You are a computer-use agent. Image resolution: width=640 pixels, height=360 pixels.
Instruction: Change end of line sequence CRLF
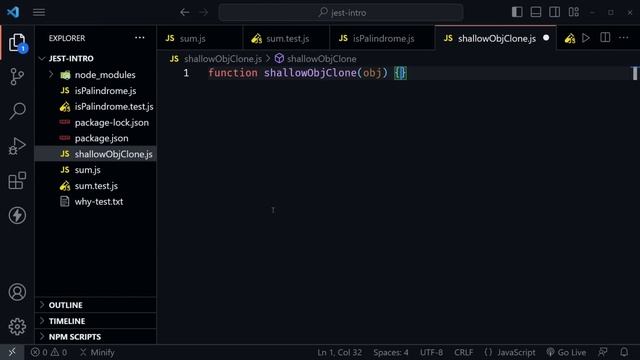(x=464, y=352)
